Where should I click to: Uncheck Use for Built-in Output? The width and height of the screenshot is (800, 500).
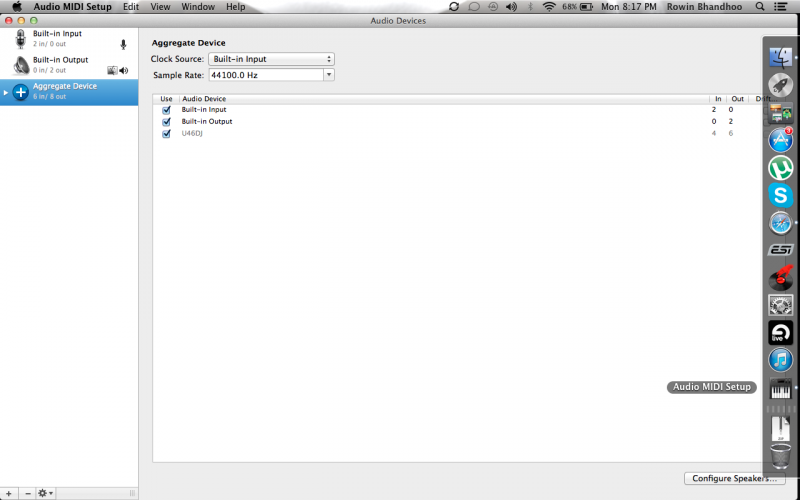click(x=166, y=122)
